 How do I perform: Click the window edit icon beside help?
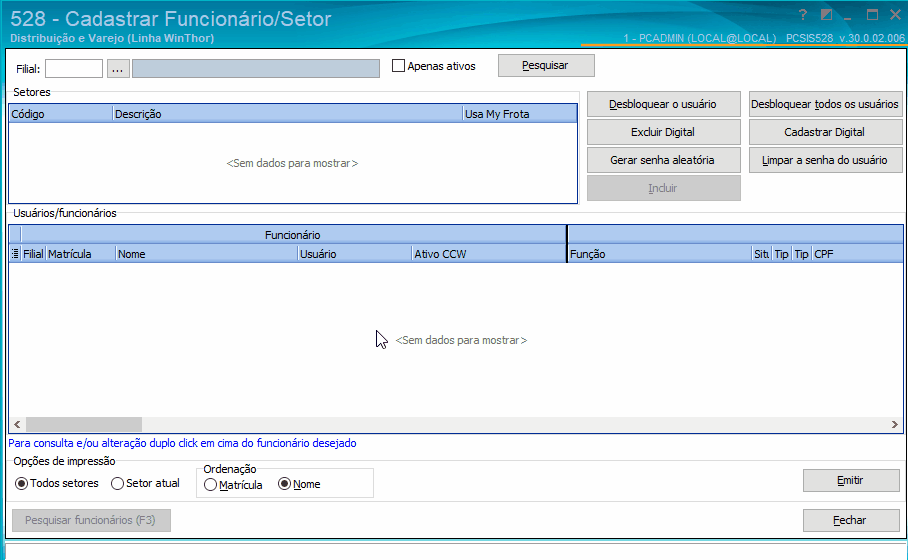[826, 15]
